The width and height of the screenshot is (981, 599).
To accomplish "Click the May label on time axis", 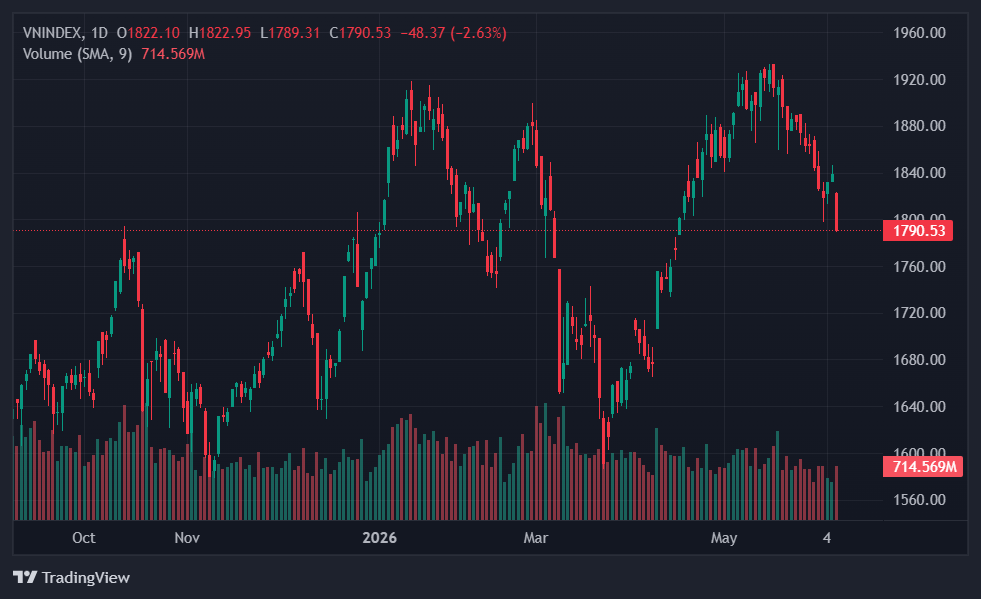I will tap(724, 538).
